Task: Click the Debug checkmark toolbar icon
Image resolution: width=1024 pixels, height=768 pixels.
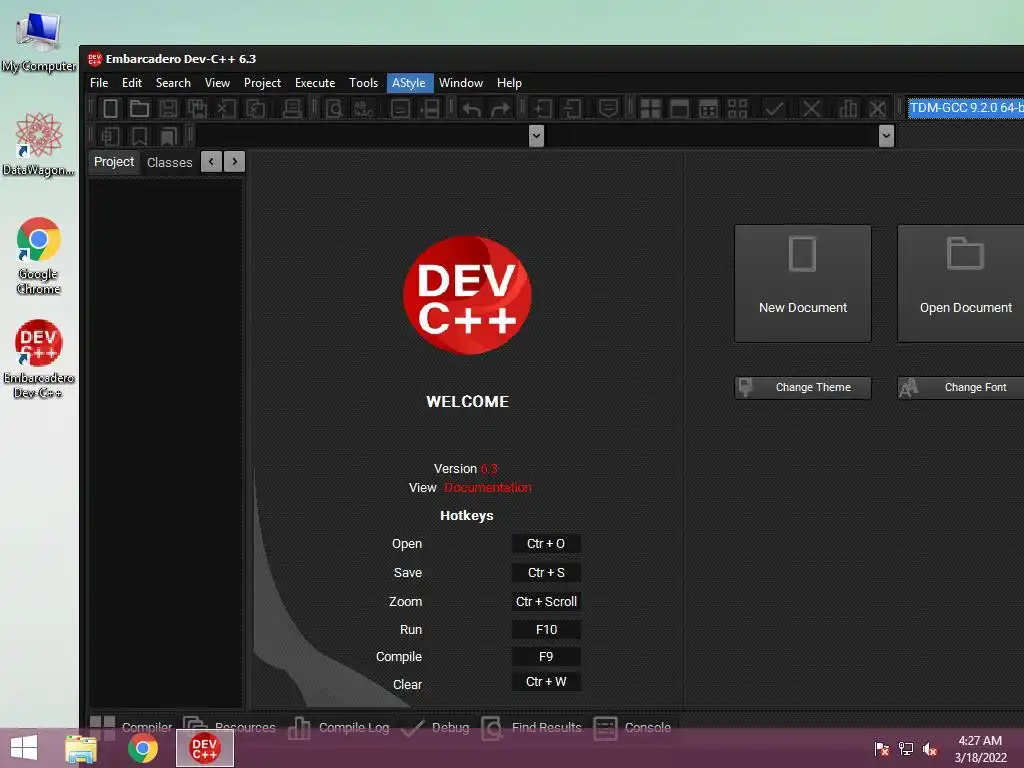Action: tap(774, 108)
